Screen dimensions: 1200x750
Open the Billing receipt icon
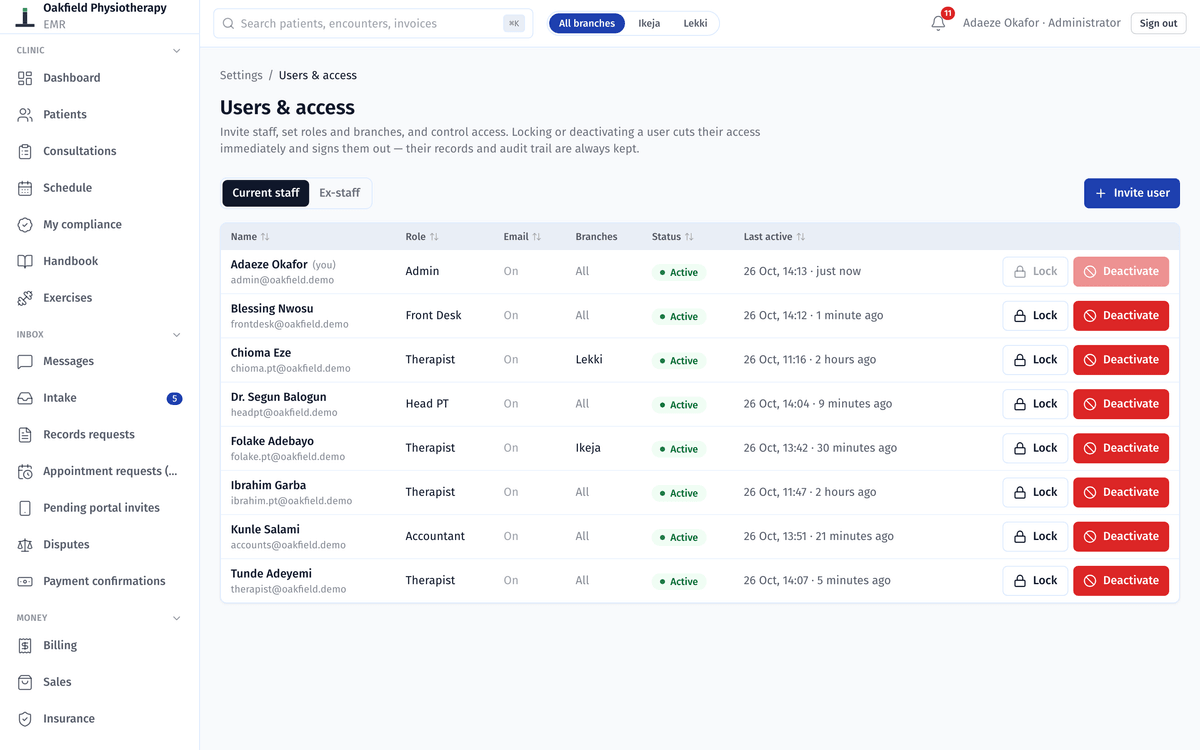[25, 646]
